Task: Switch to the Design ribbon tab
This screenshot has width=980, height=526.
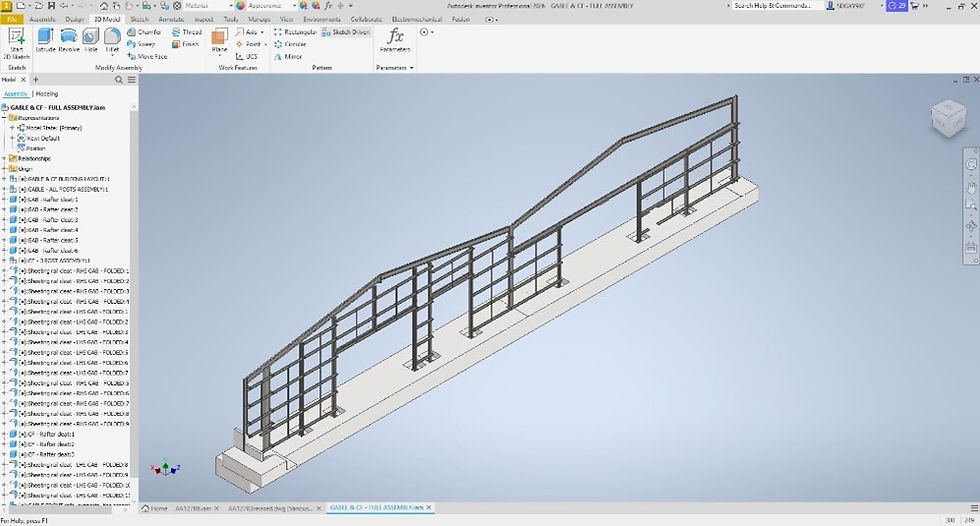Action: (74, 19)
